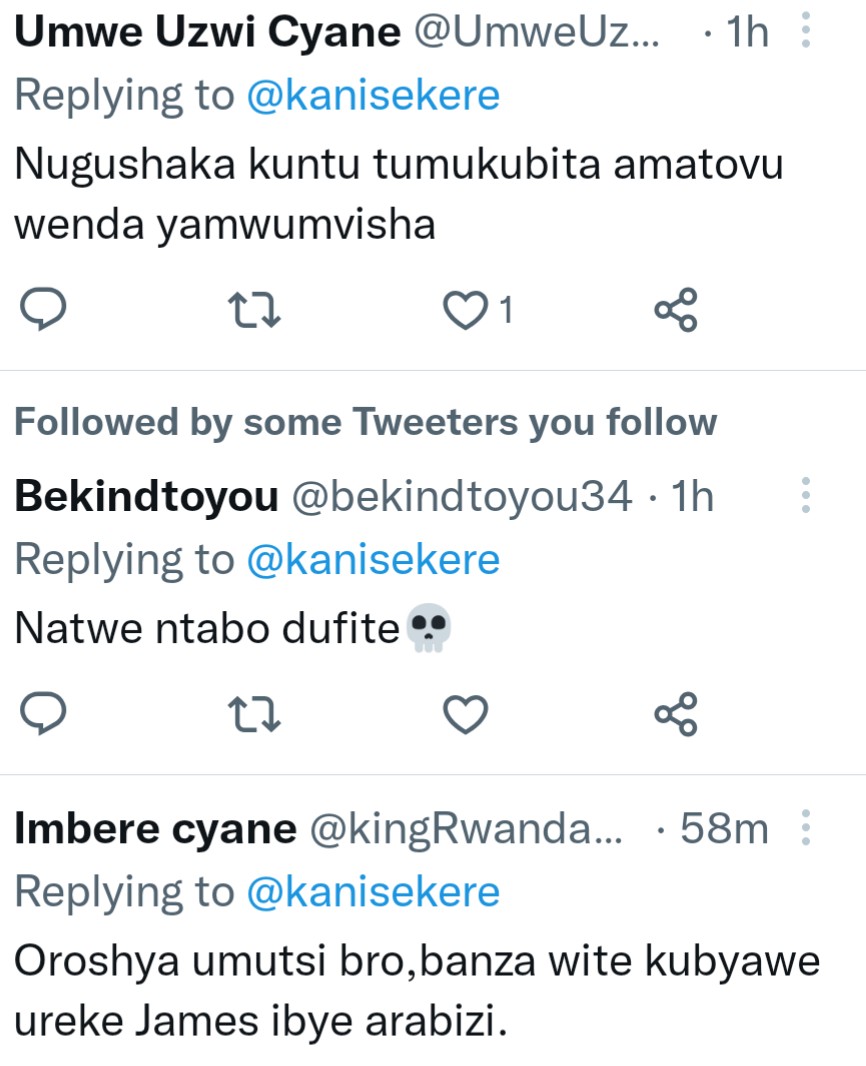Image resolution: width=866 pixels, height=1066 pixels.
Task: Open @kanisekere link in Bekindtoyou's reply
Action: click(372, 559)
